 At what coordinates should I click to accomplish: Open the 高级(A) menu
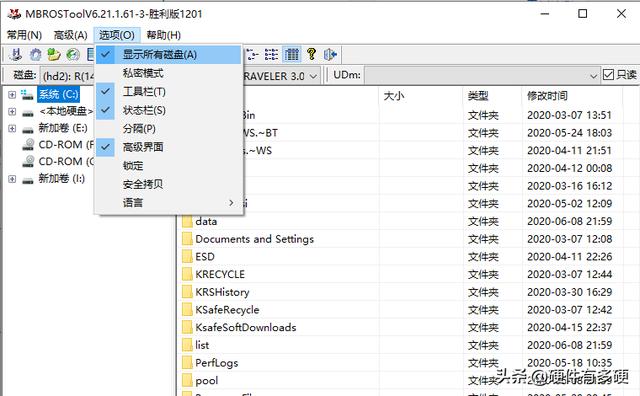click(x=71, y=35)
